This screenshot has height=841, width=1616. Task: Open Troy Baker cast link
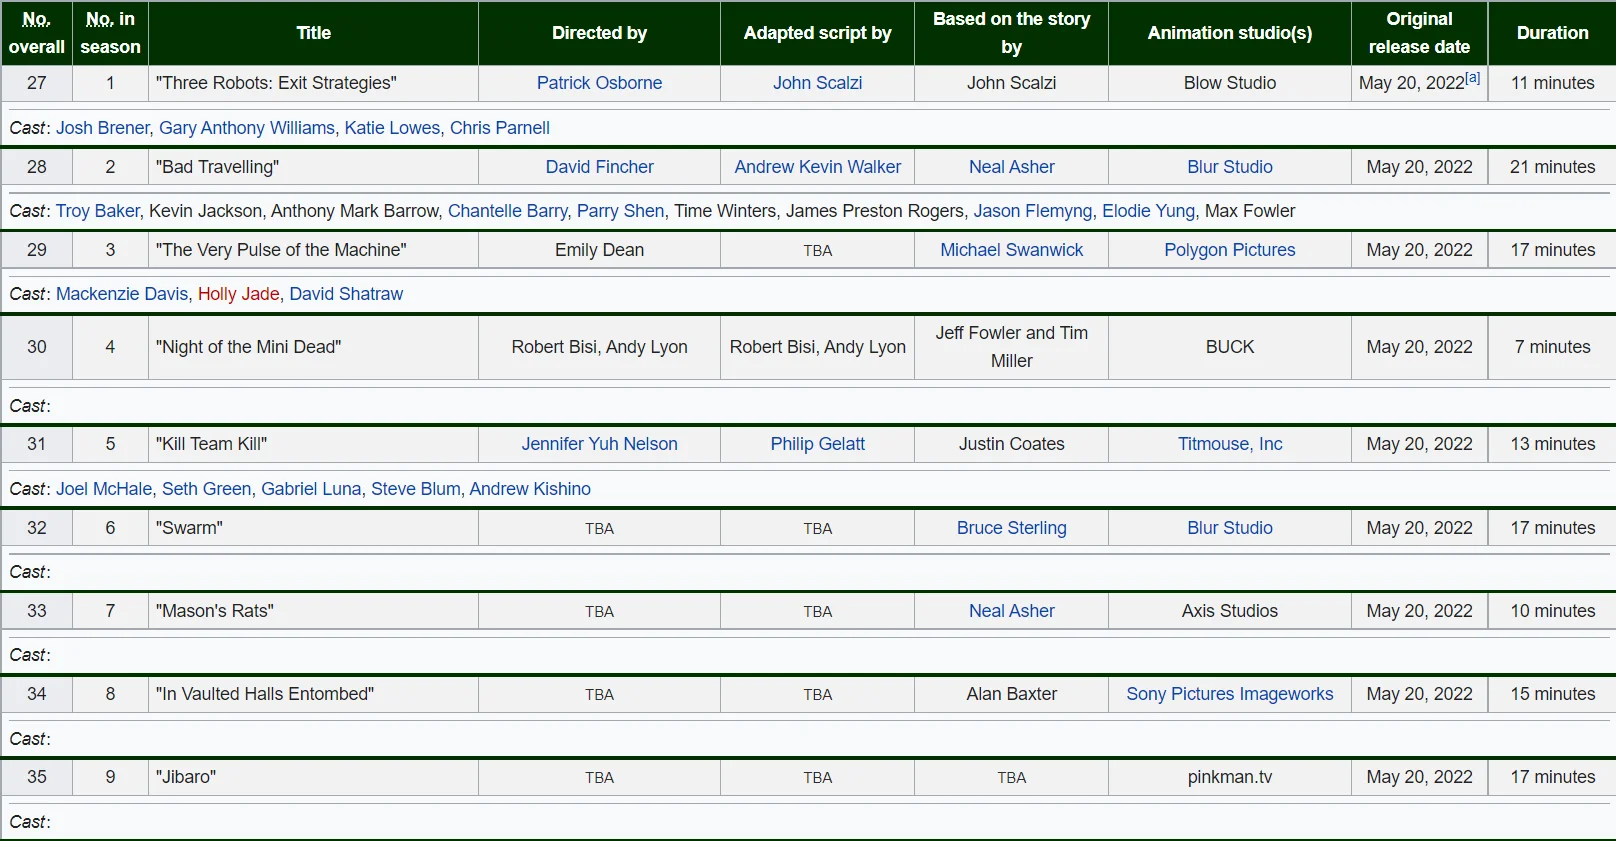tap(97, 211)
